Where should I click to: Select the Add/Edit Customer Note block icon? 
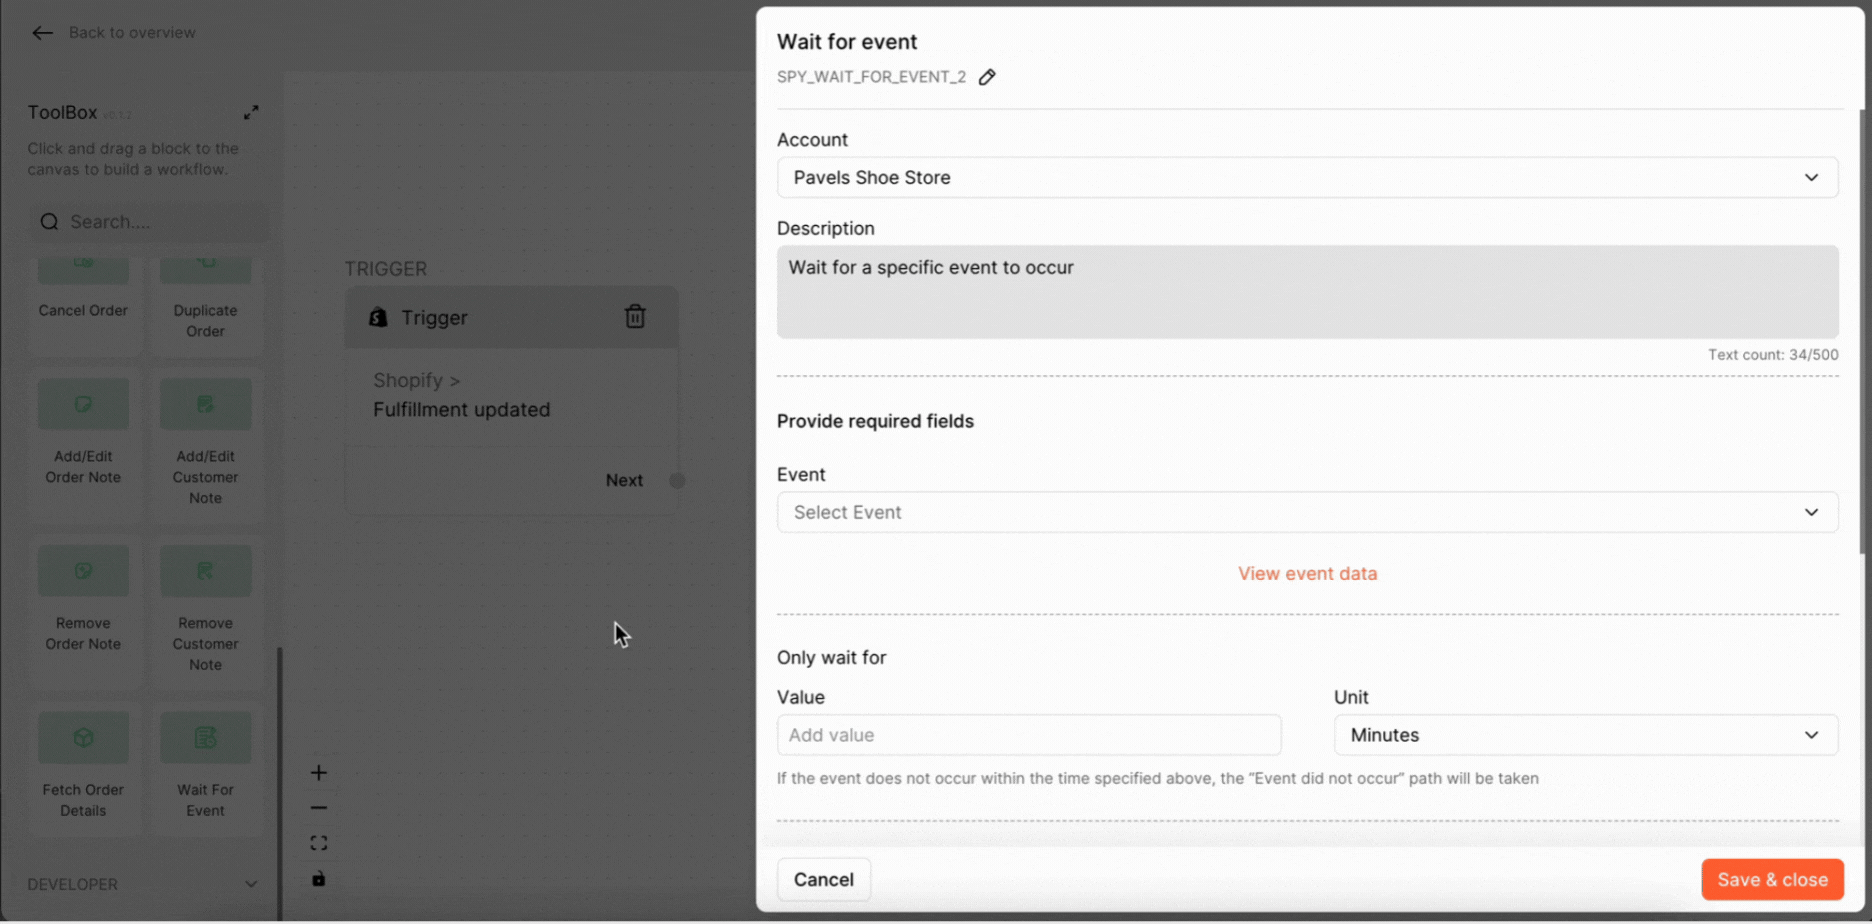click(x=205, y=404)
